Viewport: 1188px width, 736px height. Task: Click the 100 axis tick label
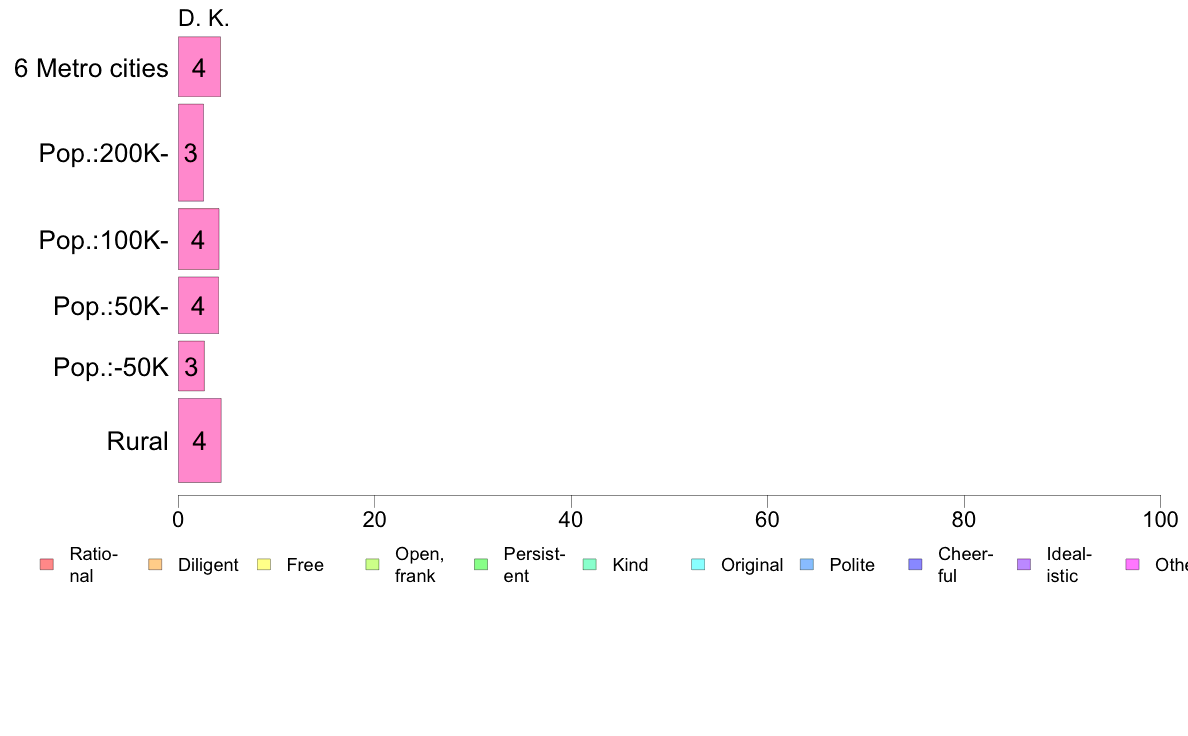click(x=1160, y=519)
